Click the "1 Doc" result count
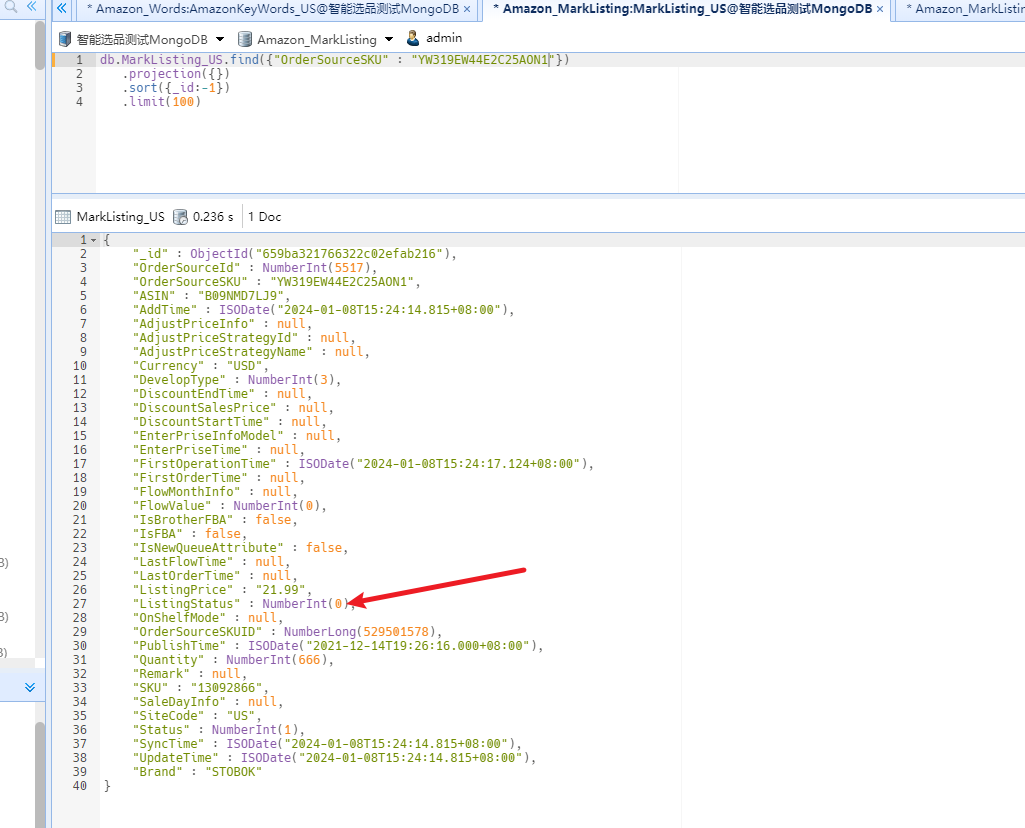This screenshot has height=828, width=1025. click(x=265, y=217)
